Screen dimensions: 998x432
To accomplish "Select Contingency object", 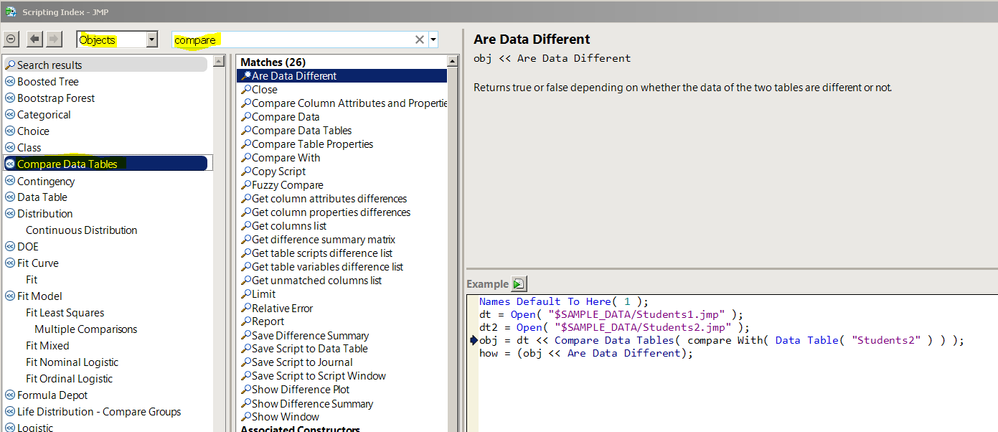I will point(46,181).
